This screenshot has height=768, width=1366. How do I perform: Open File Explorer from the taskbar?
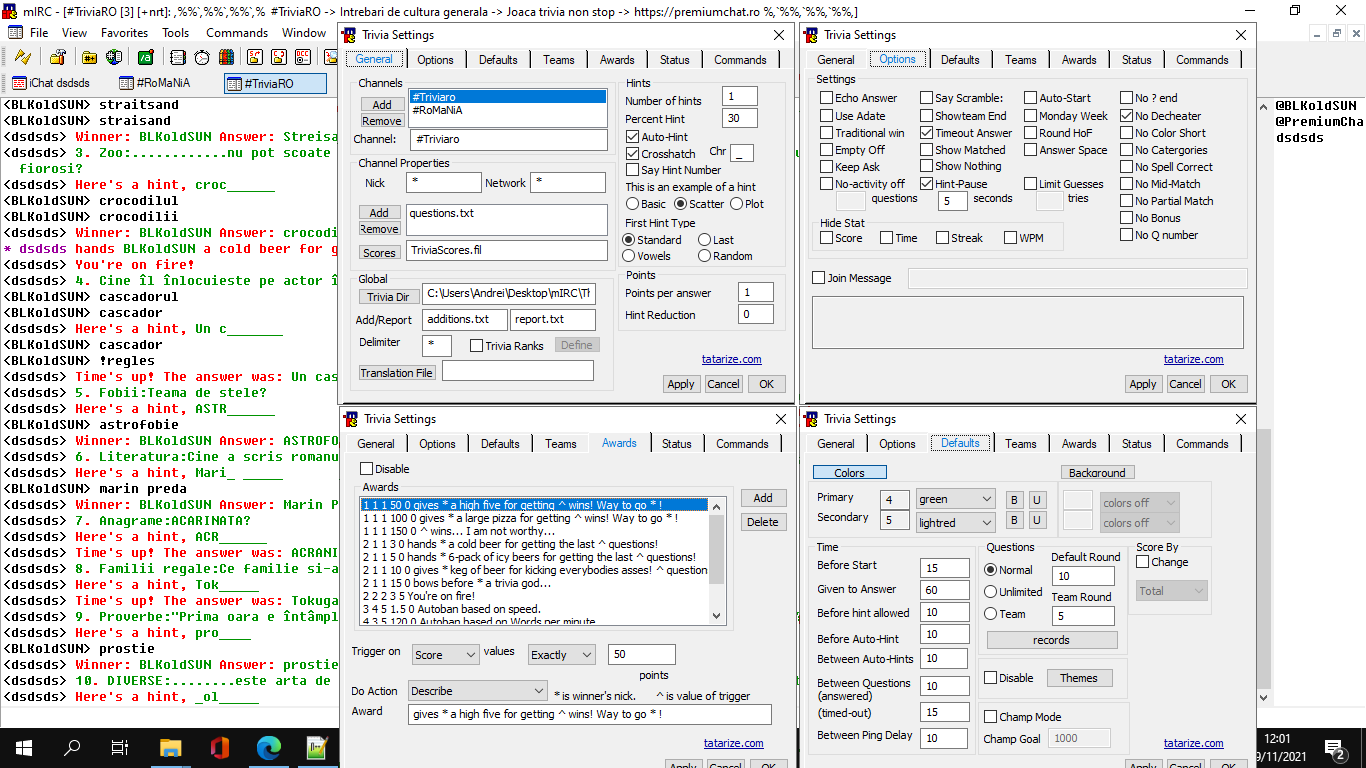[170, 748]
